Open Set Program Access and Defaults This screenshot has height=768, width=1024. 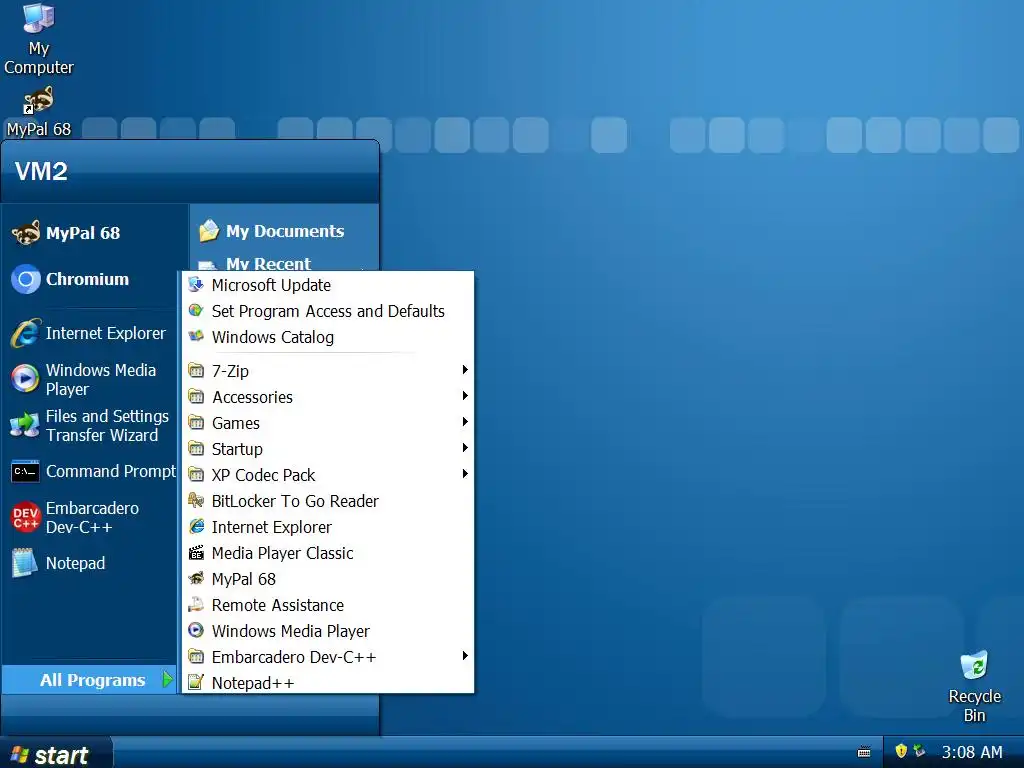(x=328, y=312)
